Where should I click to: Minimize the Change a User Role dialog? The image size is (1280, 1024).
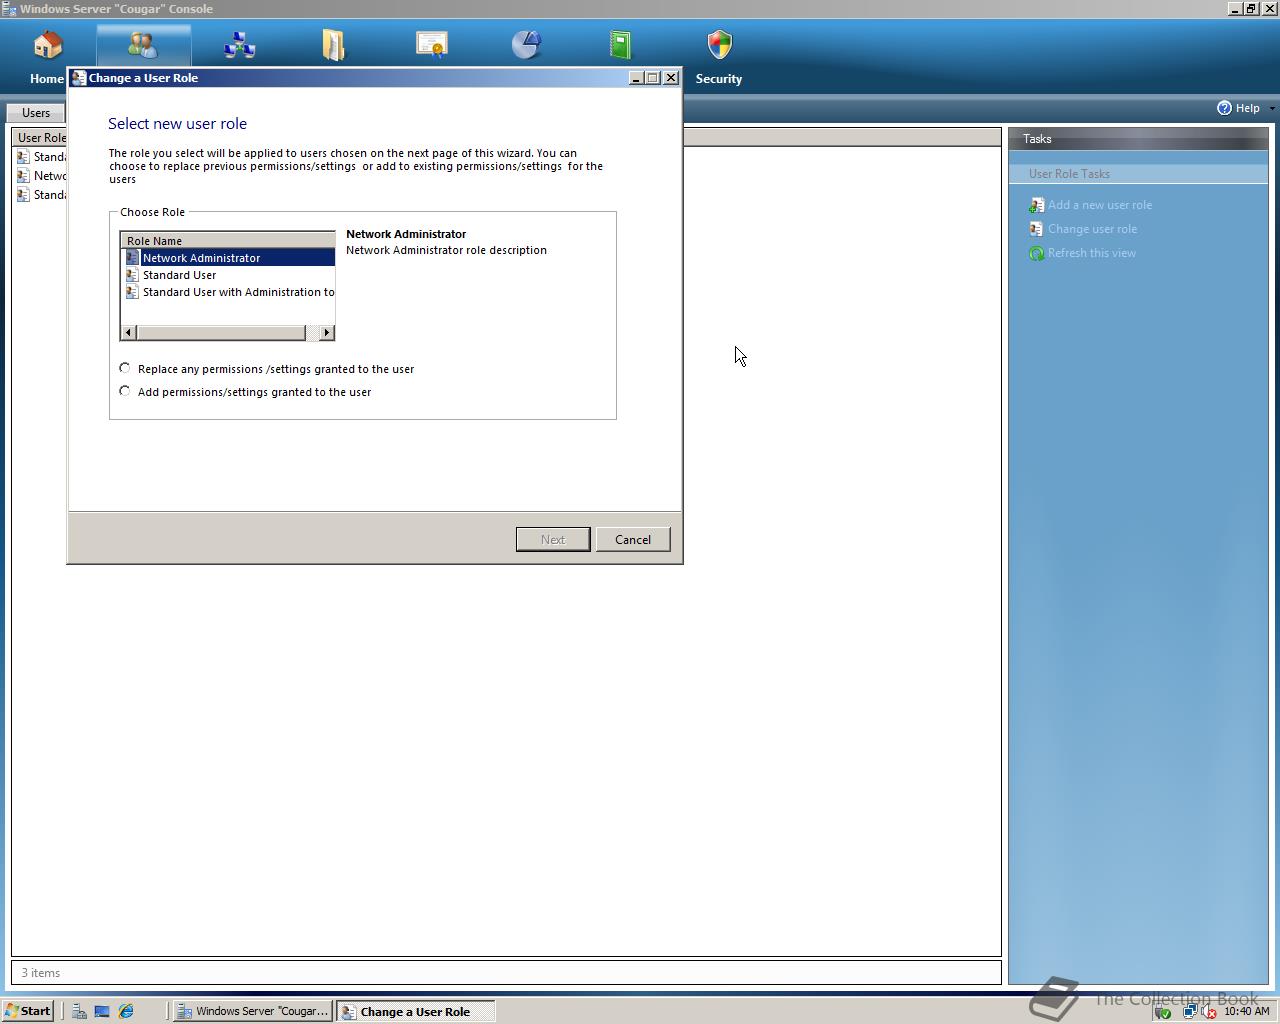[x=636, y=78]
